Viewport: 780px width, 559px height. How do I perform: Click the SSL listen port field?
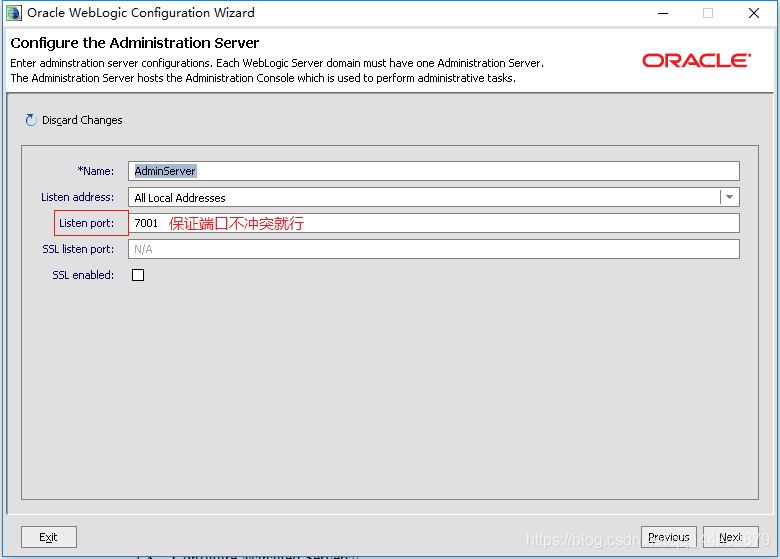(x=434, y=249)
